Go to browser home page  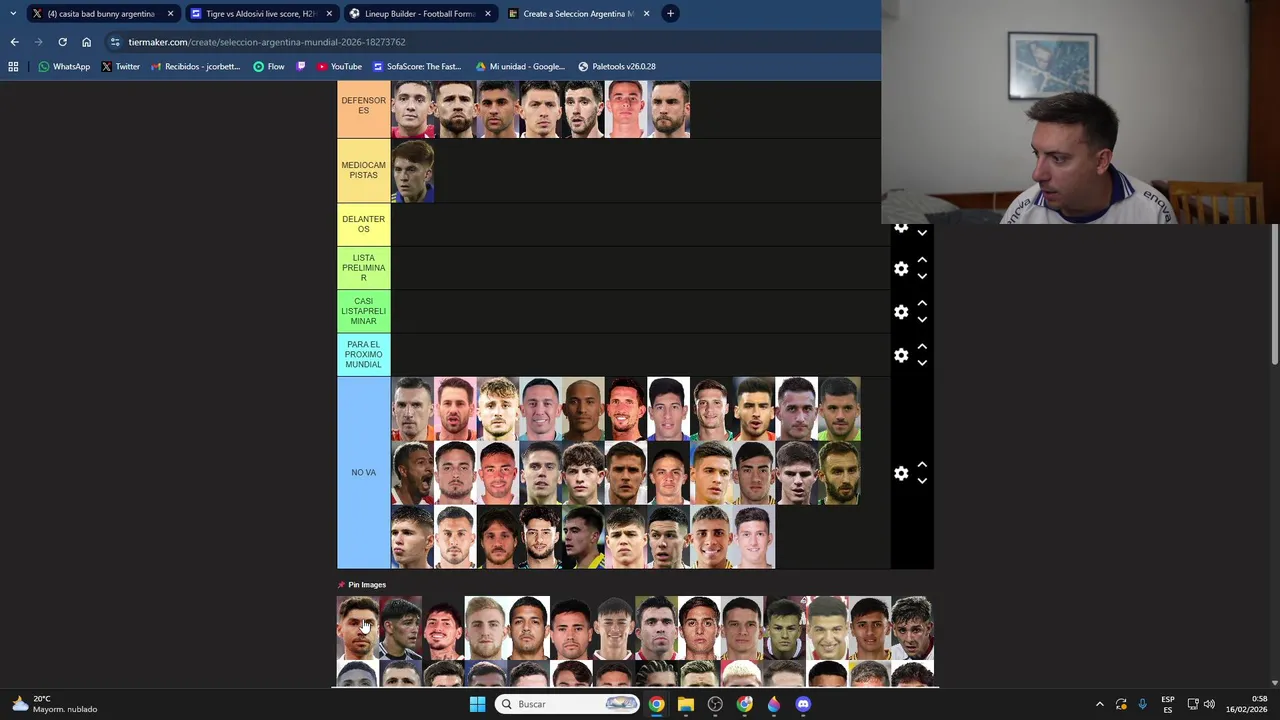(86, 42)
